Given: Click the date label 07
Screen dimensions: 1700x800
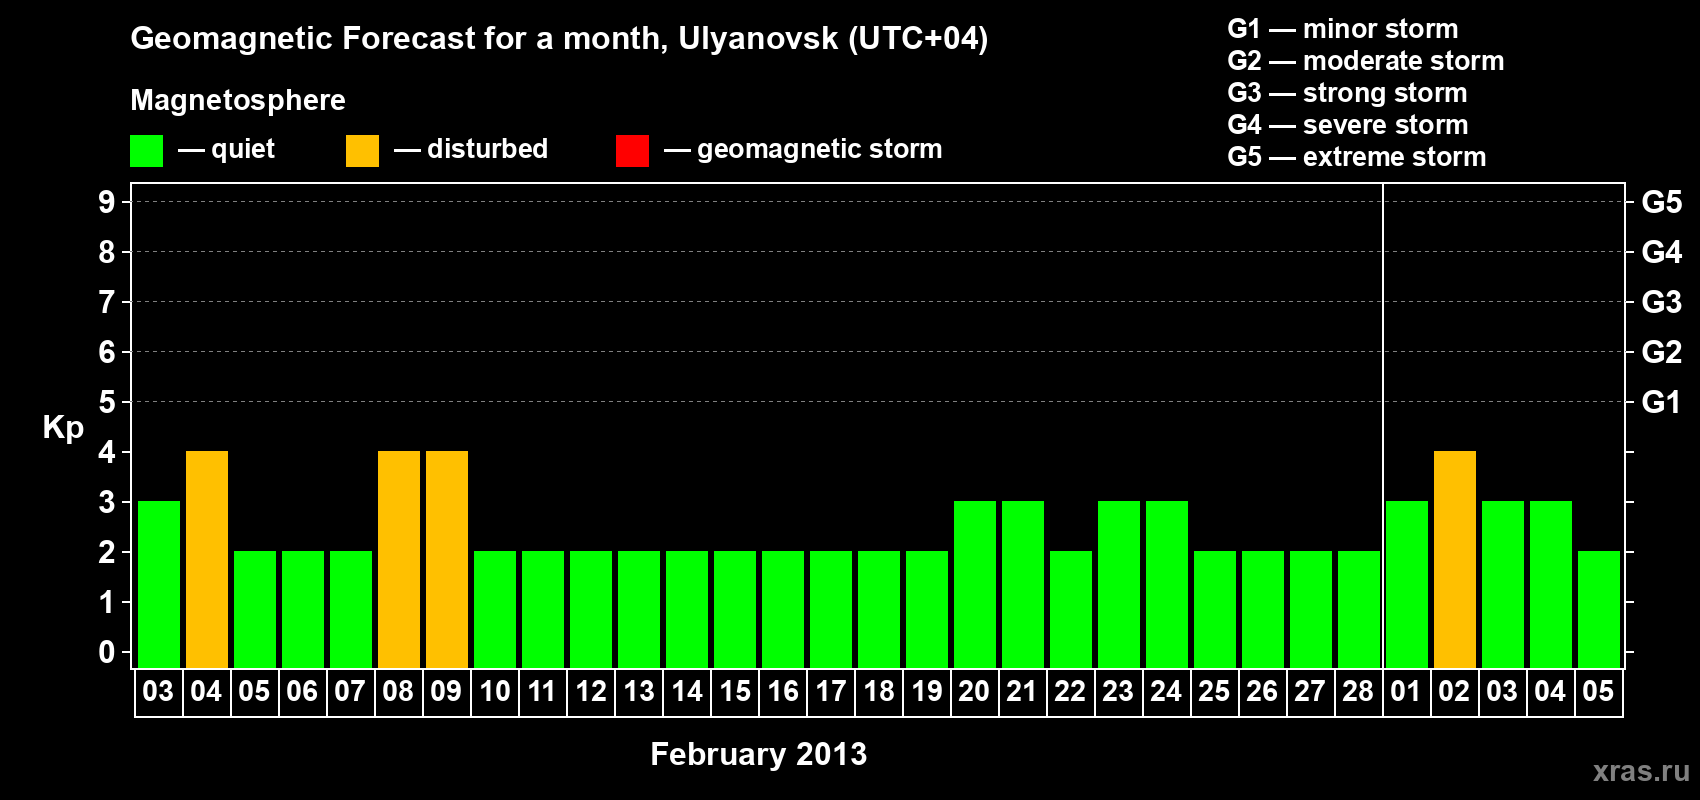Looking at the screenshot, I should pos(350,691).
